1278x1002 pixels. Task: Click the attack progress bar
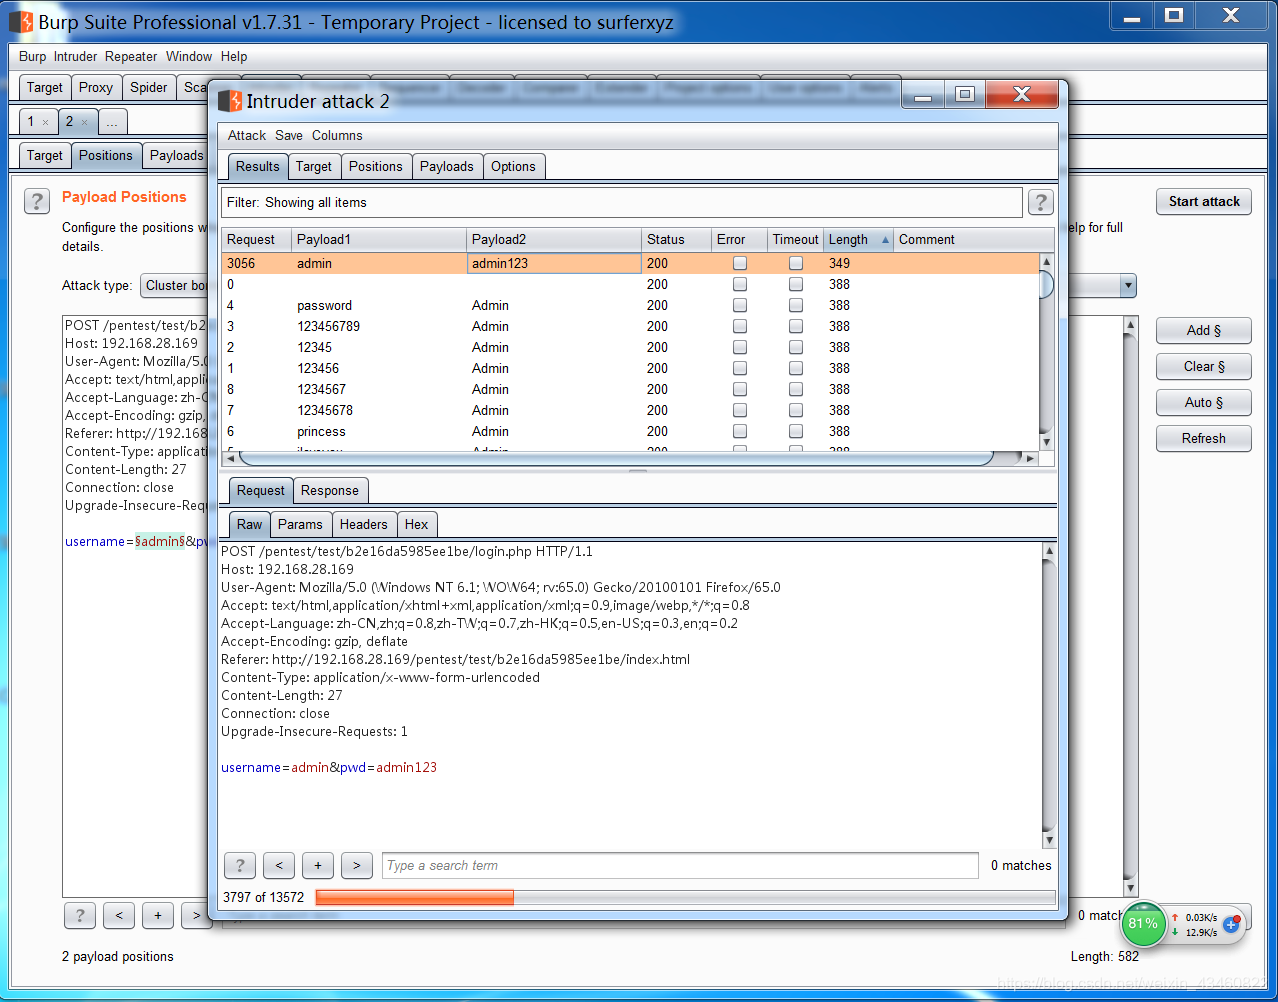(685, 897)
